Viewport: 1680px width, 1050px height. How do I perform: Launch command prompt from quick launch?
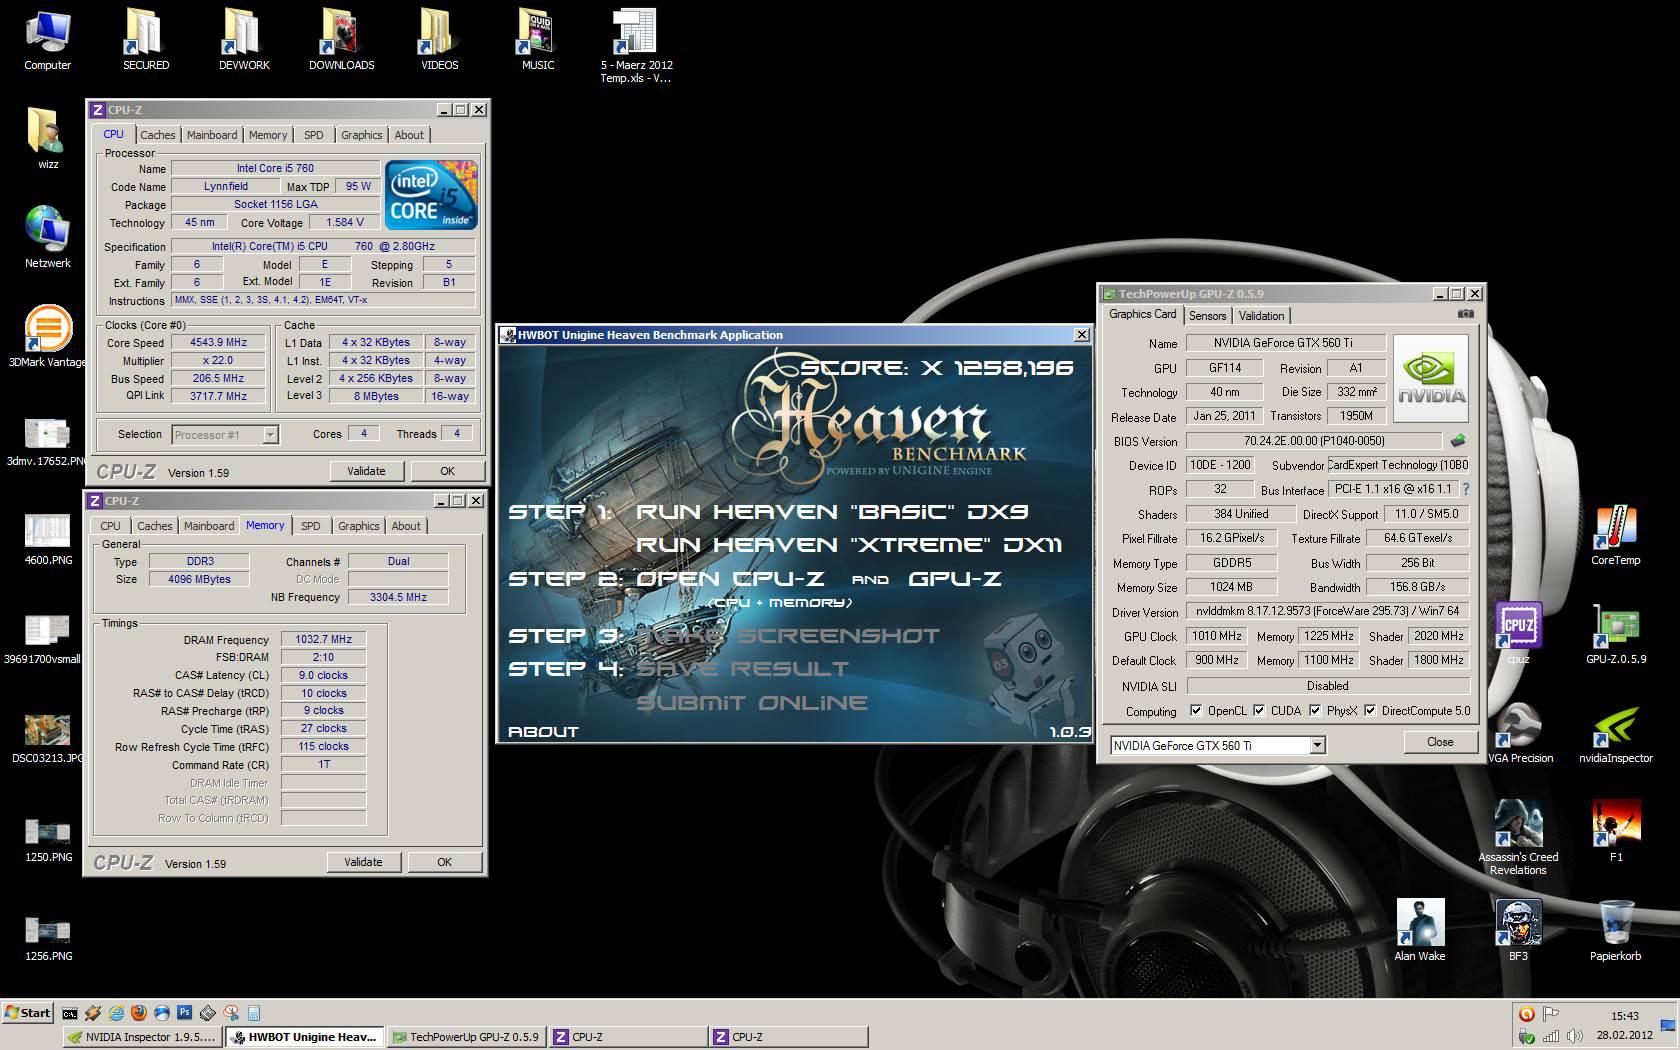[x=70, y=1013]
